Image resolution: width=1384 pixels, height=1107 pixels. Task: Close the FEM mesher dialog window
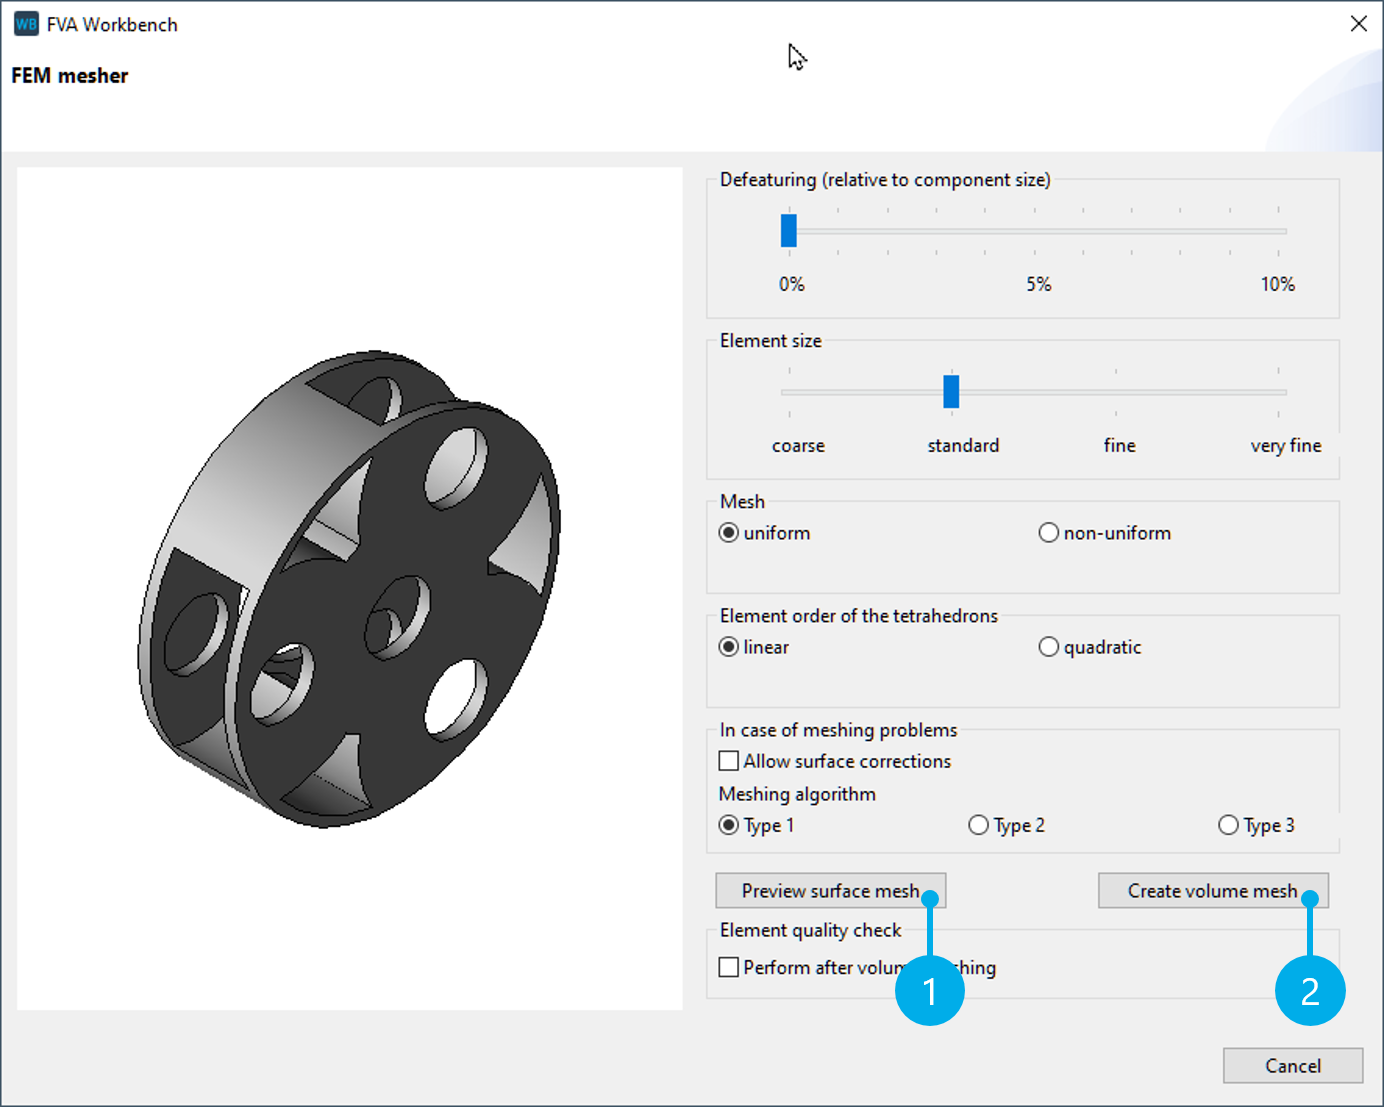coord(1358,24)
